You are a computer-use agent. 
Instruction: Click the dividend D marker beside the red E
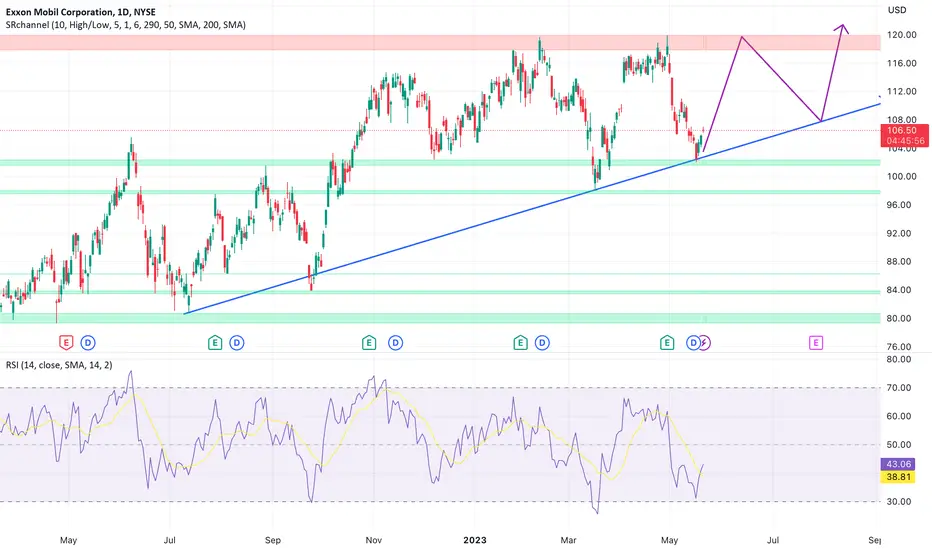tap(88, 342)
